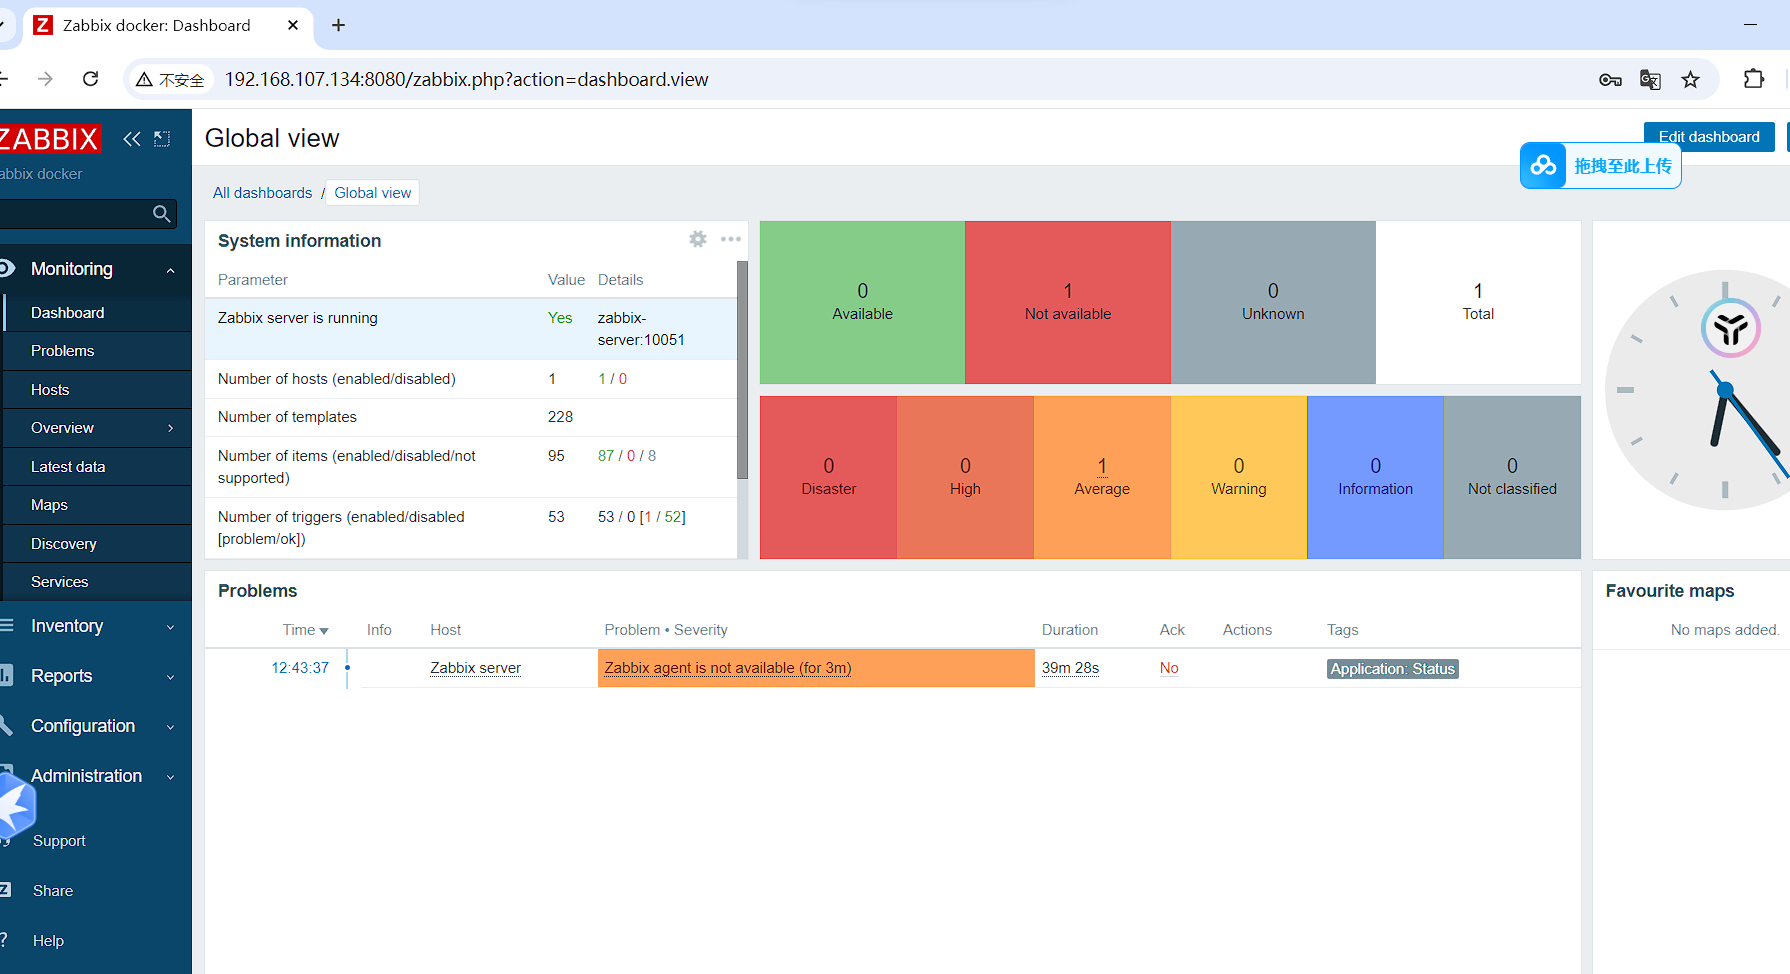Click the browser reload icon
Viewport: 1790px width, 974px height.
91,79
